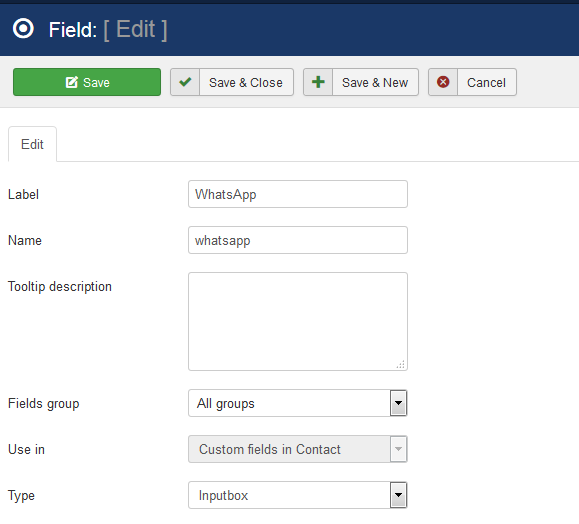Click the circle icon beside Field title
The height and width of the screenshot is (524, 579).
point(23,29)
